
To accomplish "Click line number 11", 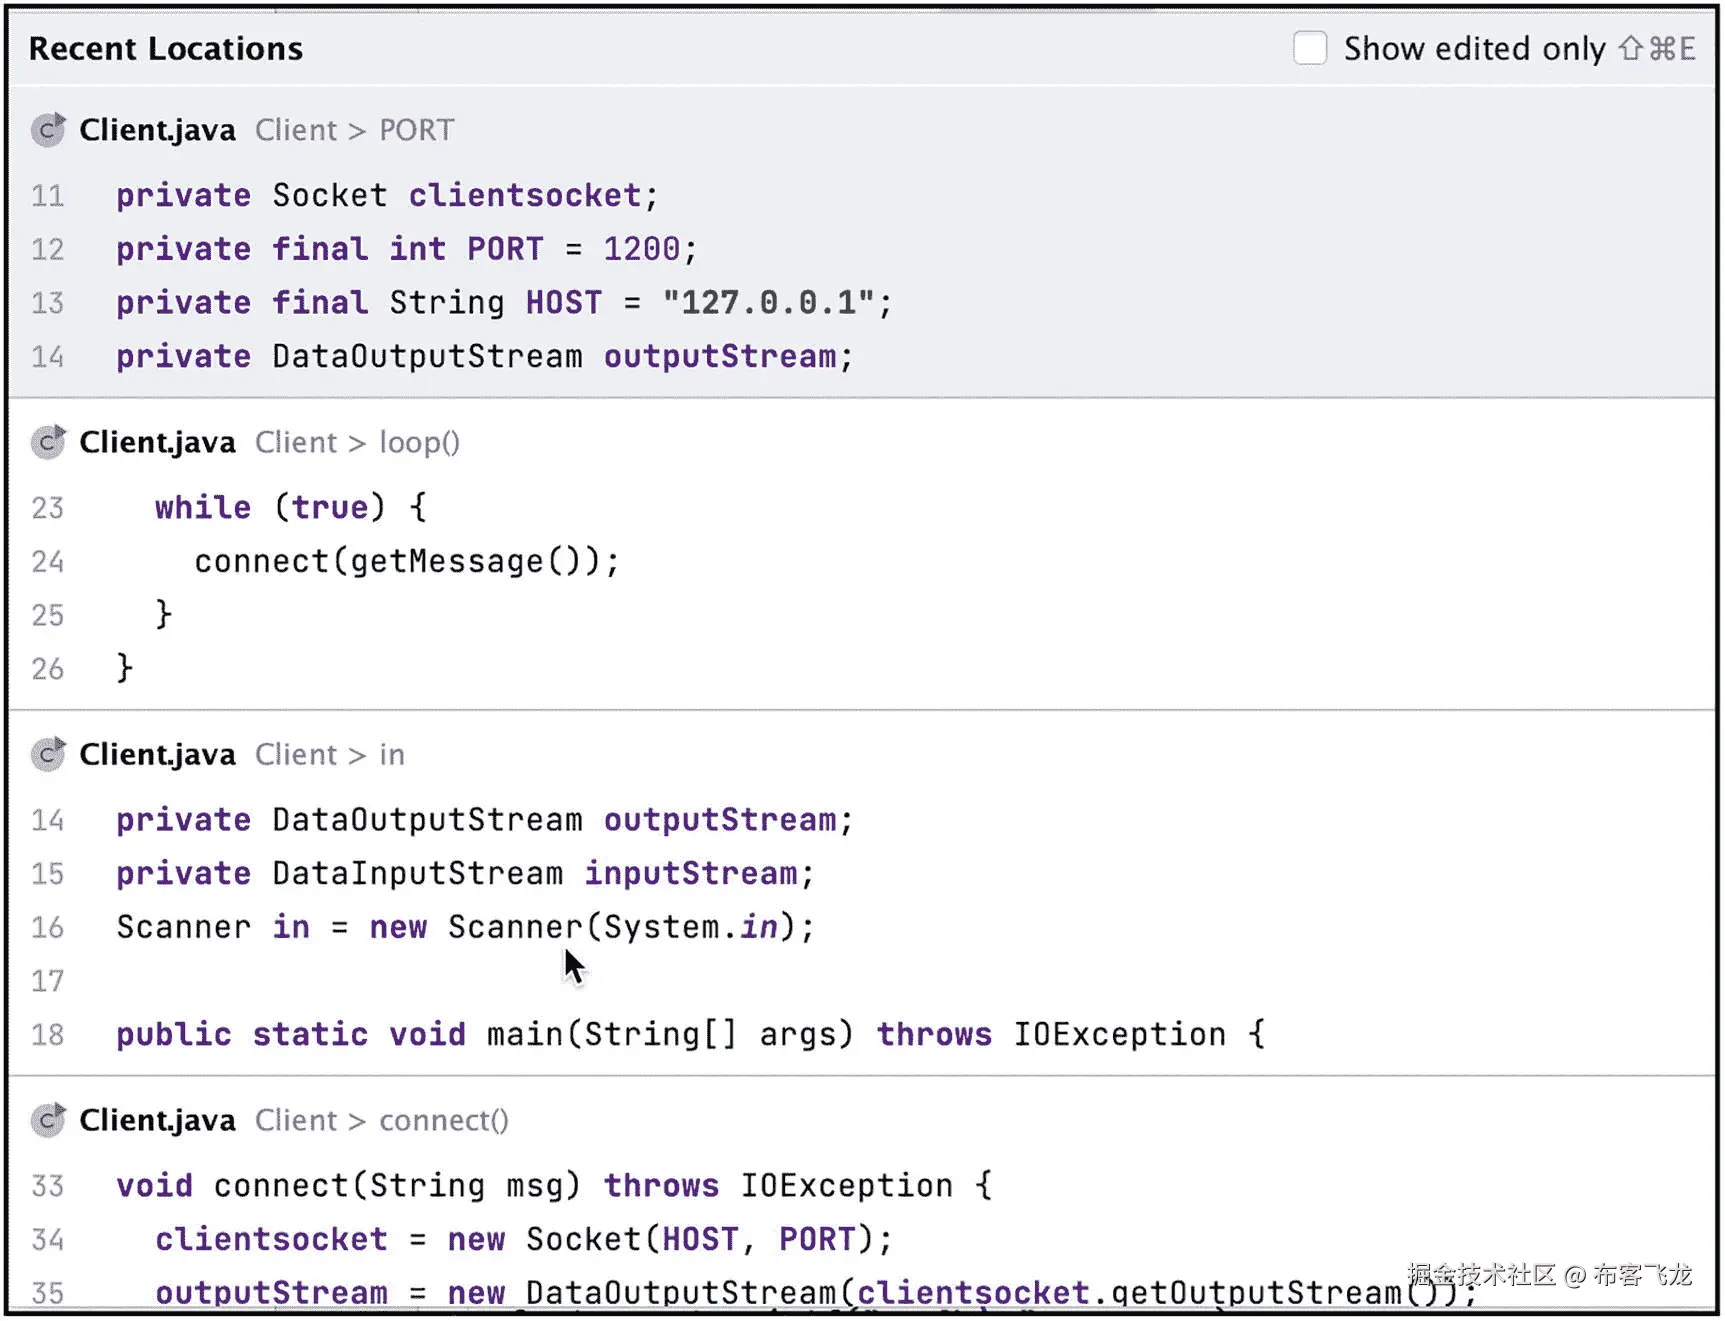I will [x=47, y=196].
